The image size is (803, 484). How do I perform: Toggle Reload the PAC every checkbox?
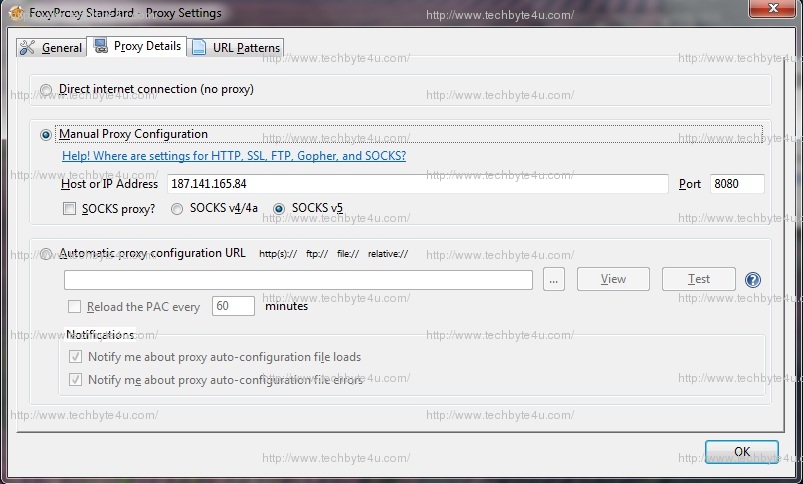pos(74,306)
